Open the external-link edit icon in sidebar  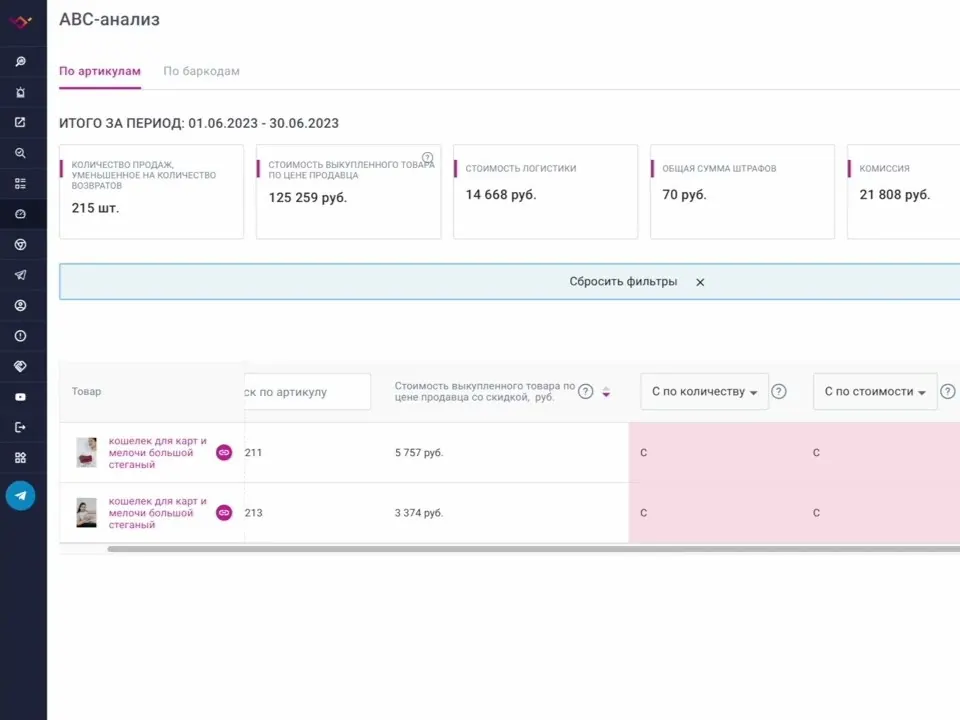(x=20, y=122)
